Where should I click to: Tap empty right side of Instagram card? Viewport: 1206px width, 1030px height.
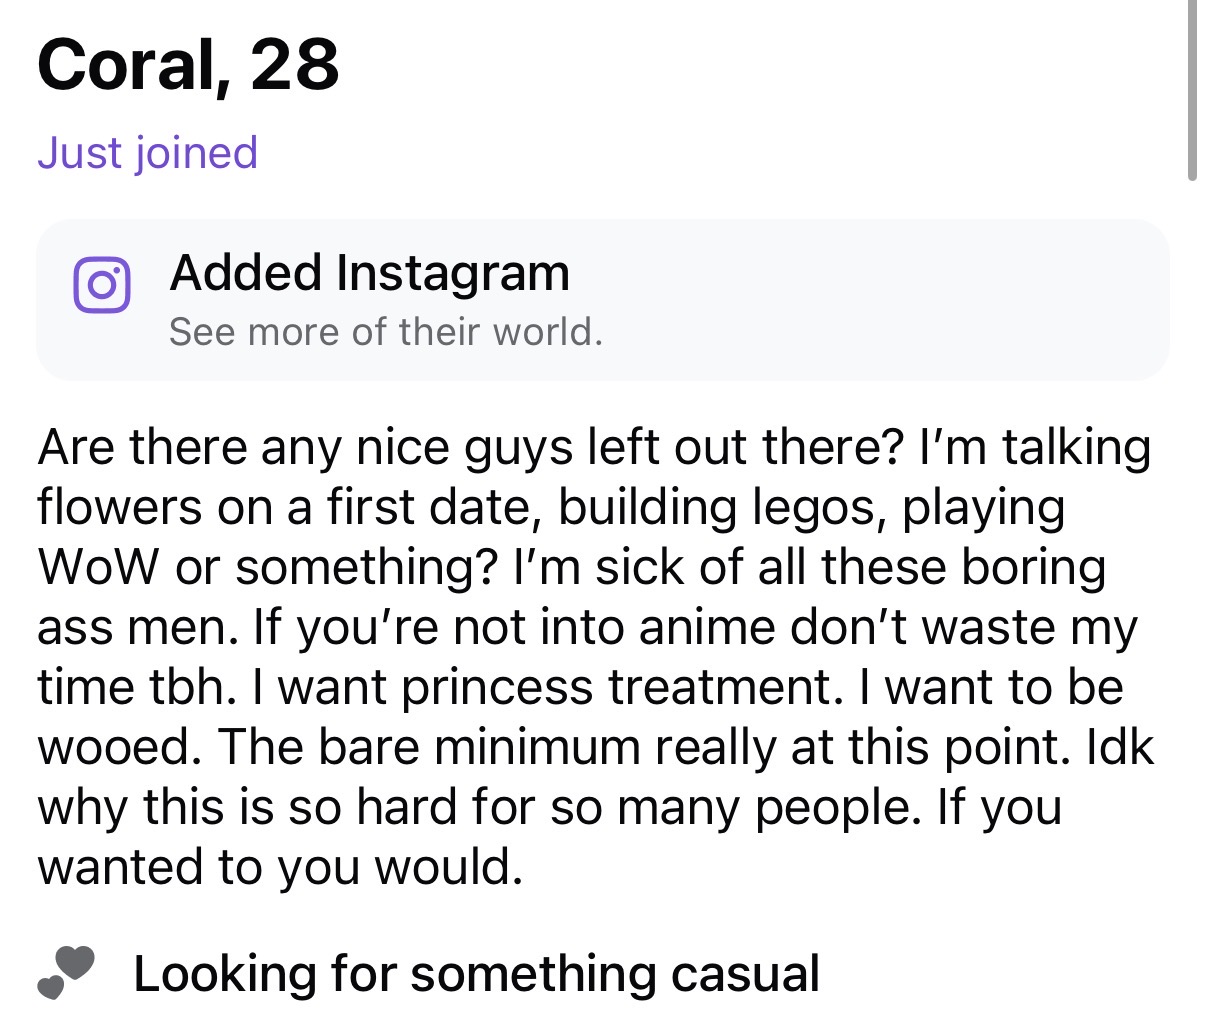click(x=900, y=300)
